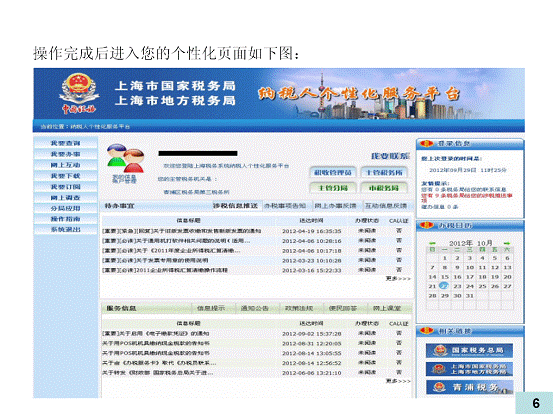Click the 主管税务所 contact button
This screenshot has height=414, width=553.
pyautogui.click(x=384, y=172)
